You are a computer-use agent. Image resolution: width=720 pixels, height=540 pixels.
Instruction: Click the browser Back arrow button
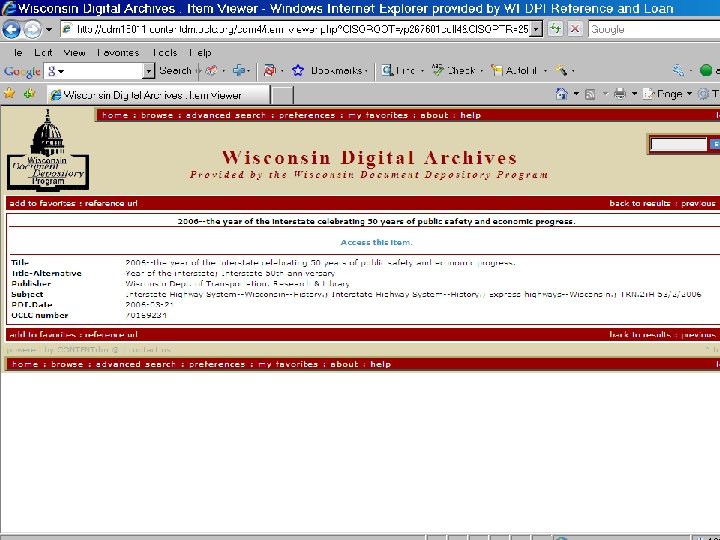coord(11,30)
